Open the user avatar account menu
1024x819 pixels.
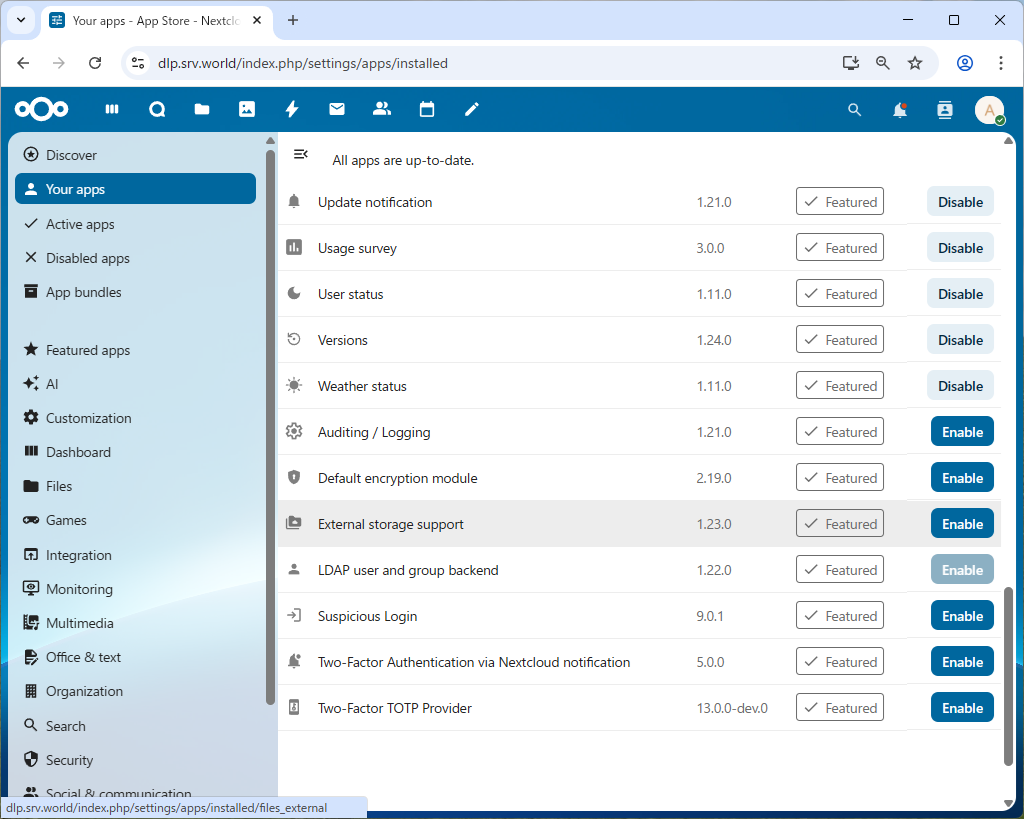tap(989, 110)
